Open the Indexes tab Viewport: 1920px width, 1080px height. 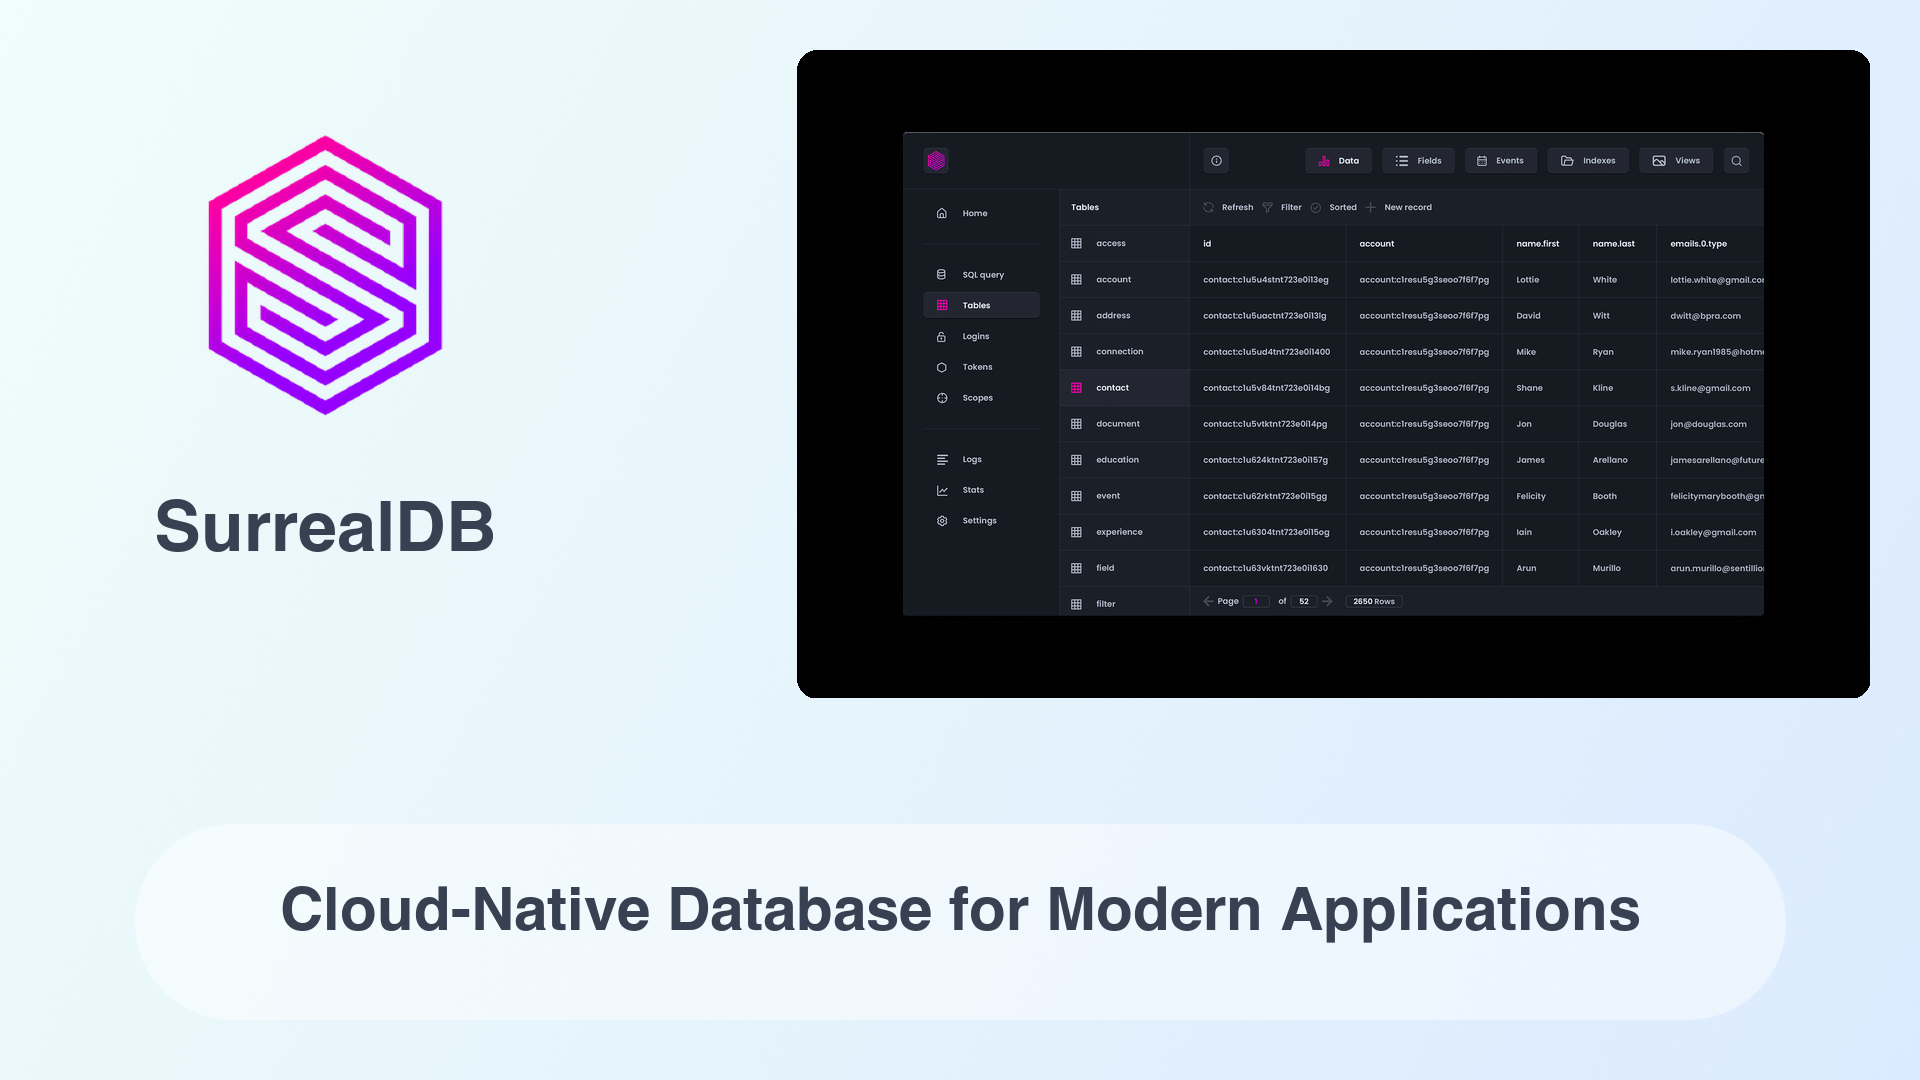click(x=1588, y=160)
